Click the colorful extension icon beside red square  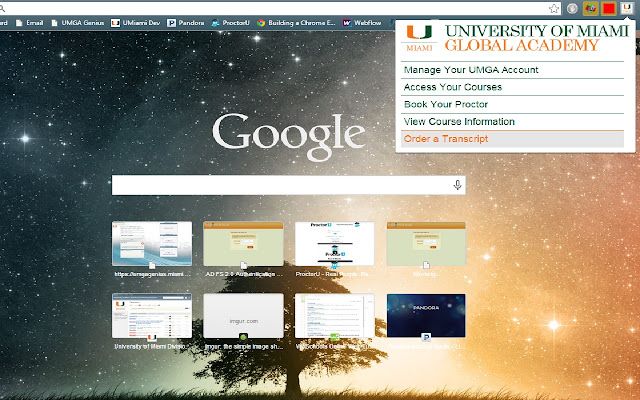591,8
